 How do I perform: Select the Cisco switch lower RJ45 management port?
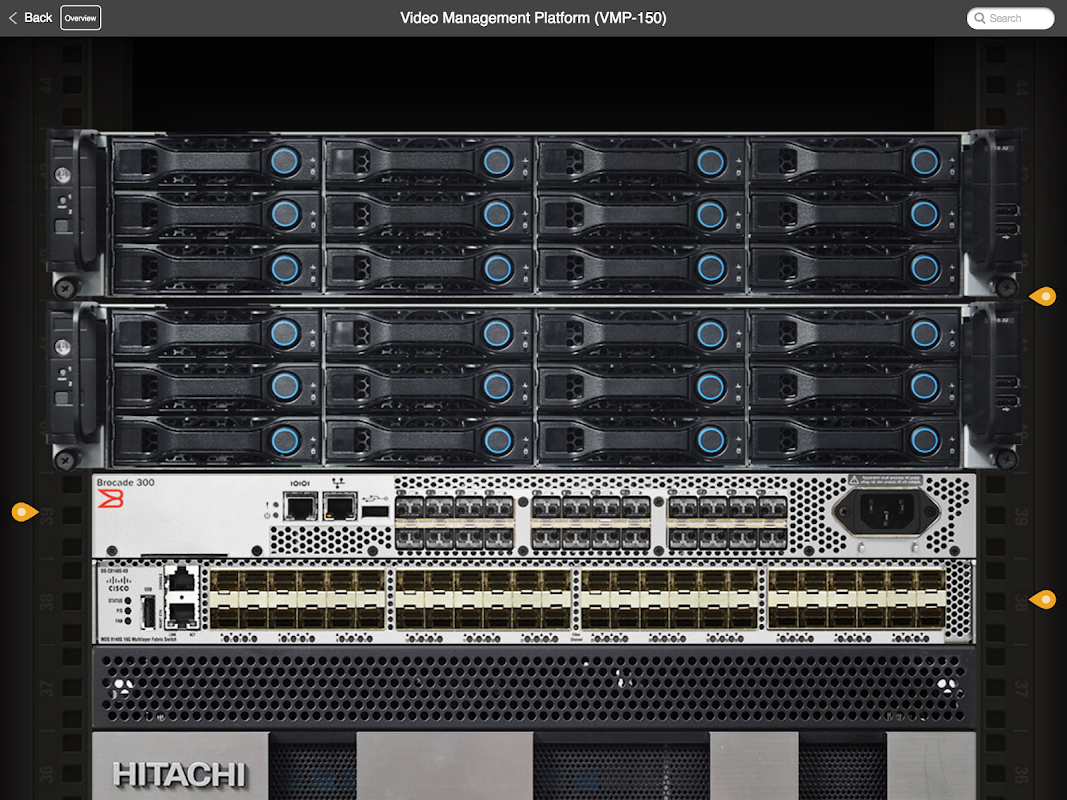182,614
